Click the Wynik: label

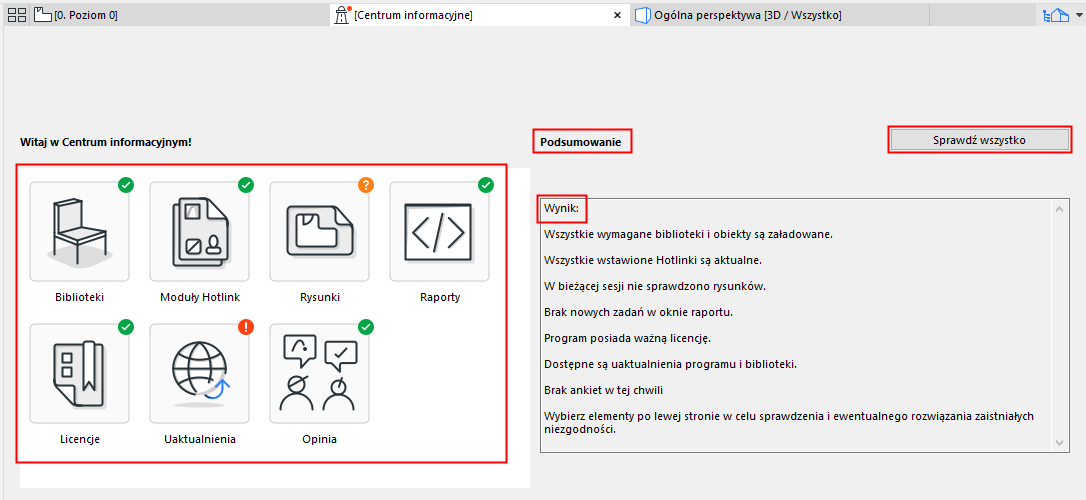561,208
